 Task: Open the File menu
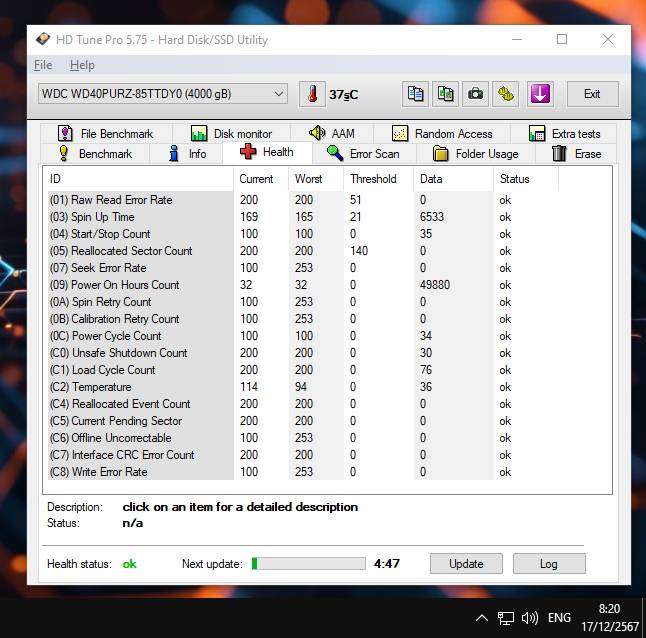coord(43,65)
